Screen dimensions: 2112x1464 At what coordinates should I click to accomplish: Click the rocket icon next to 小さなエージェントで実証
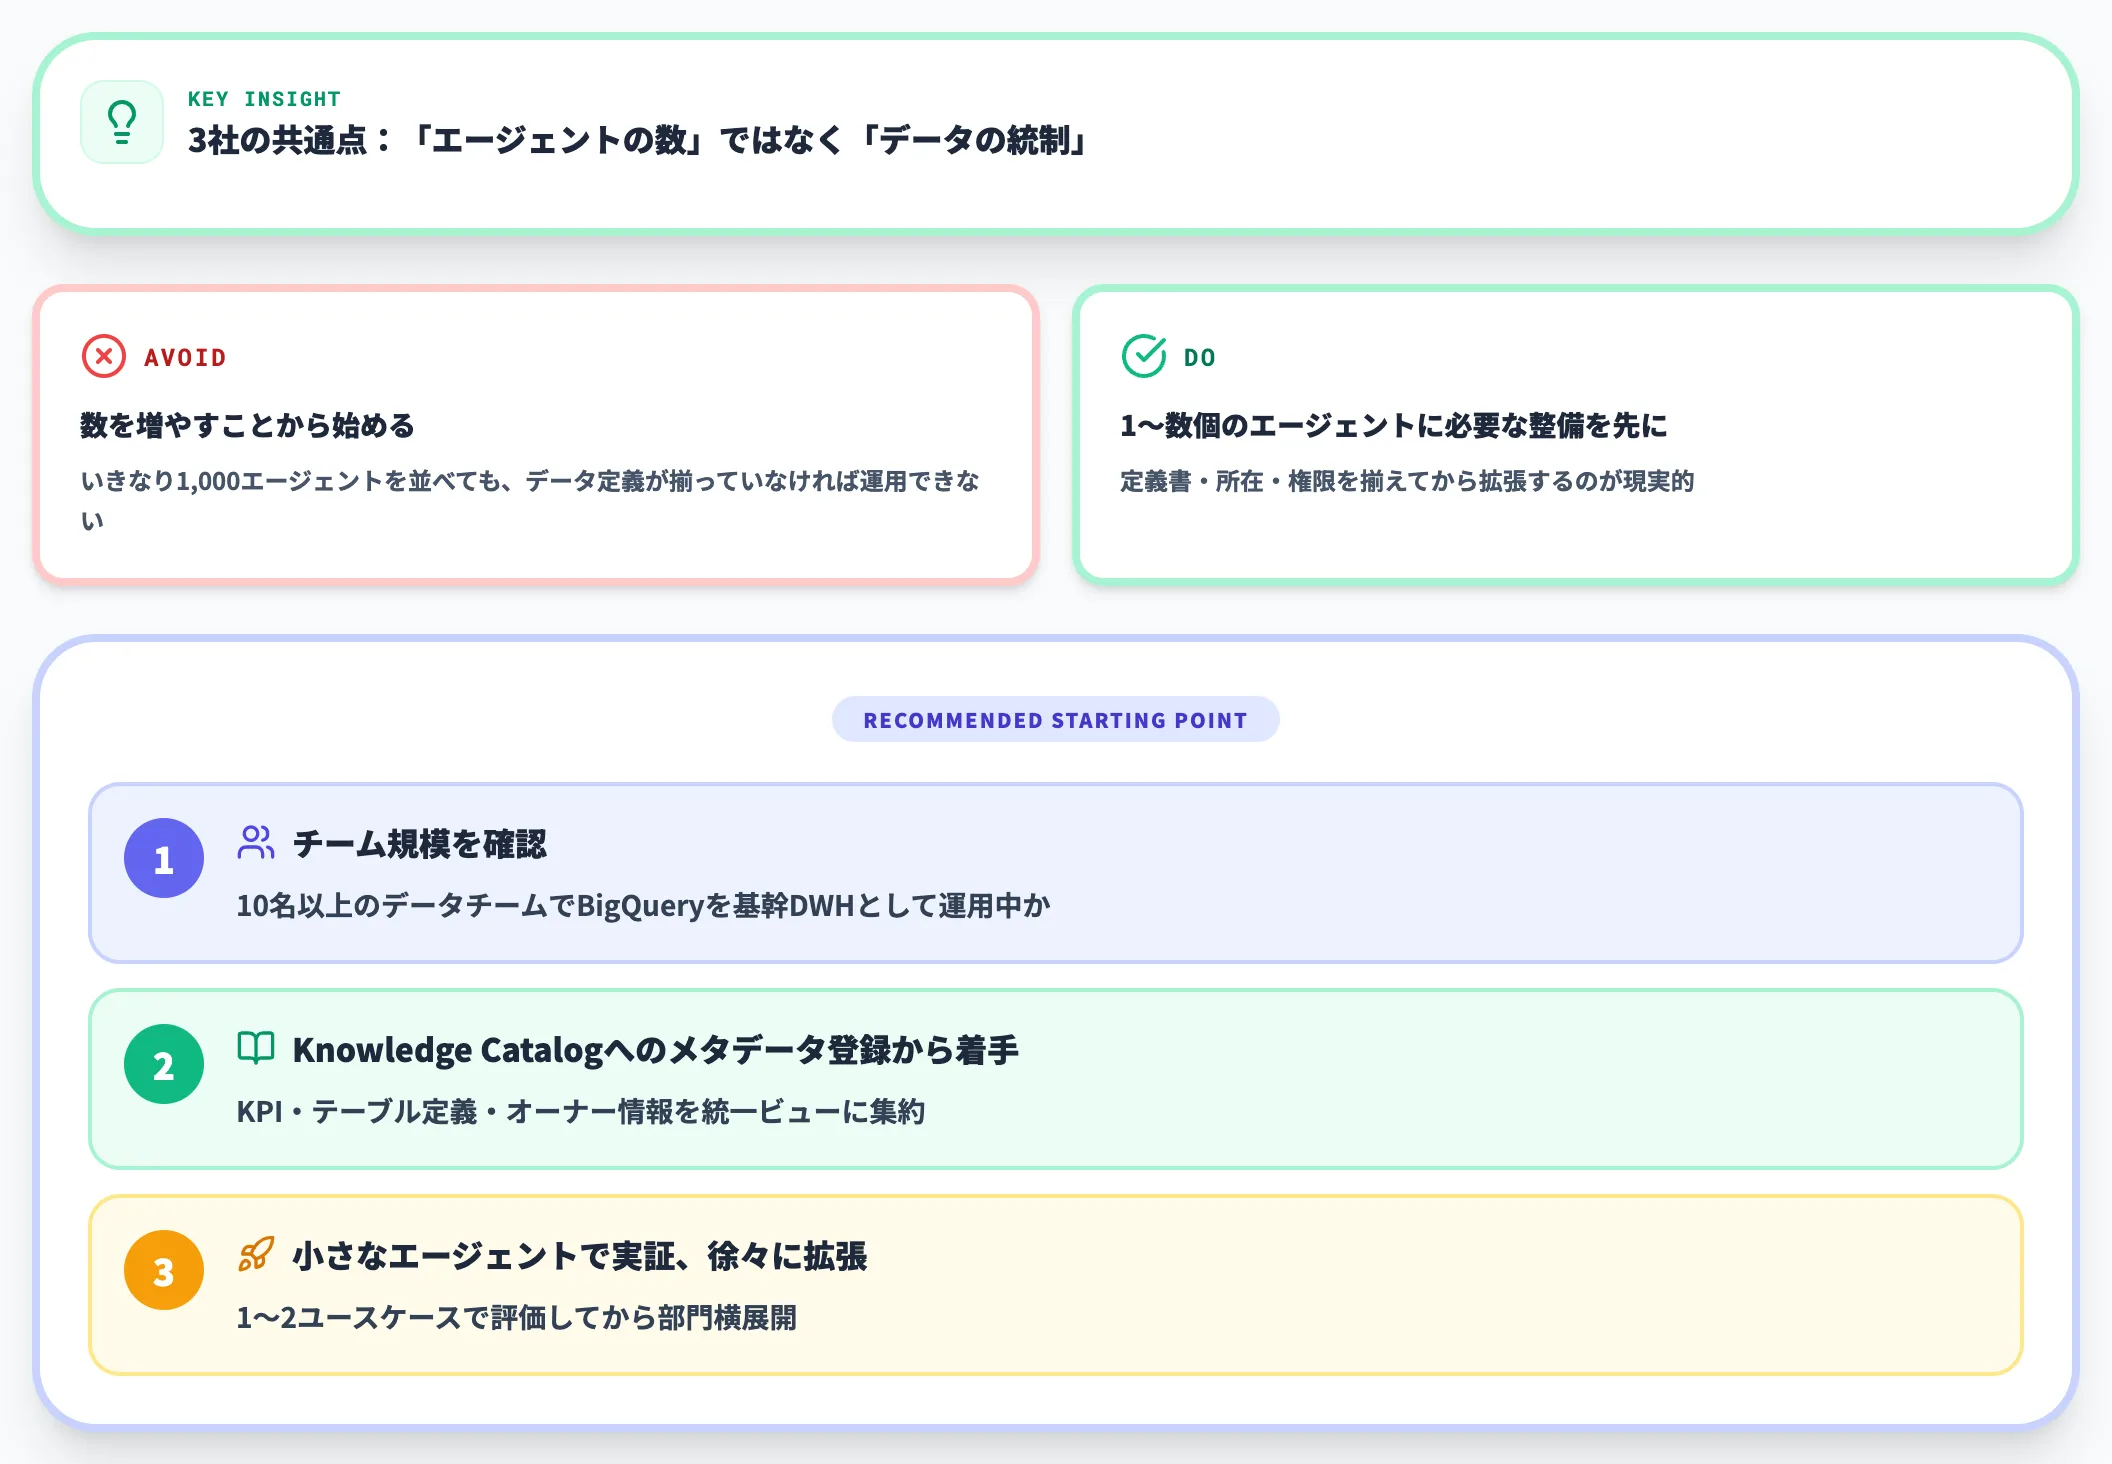coord(256,1256)
